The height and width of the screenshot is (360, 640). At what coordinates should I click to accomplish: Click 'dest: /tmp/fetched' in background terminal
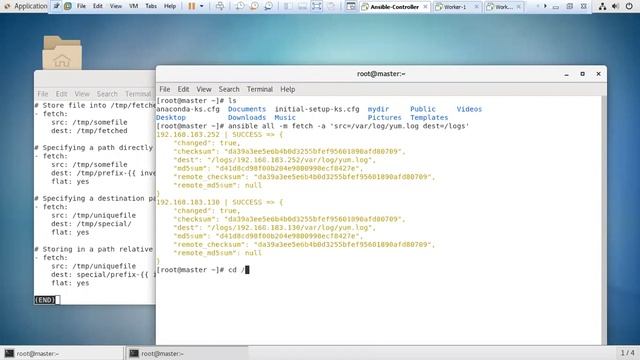(x=89, y=131)
